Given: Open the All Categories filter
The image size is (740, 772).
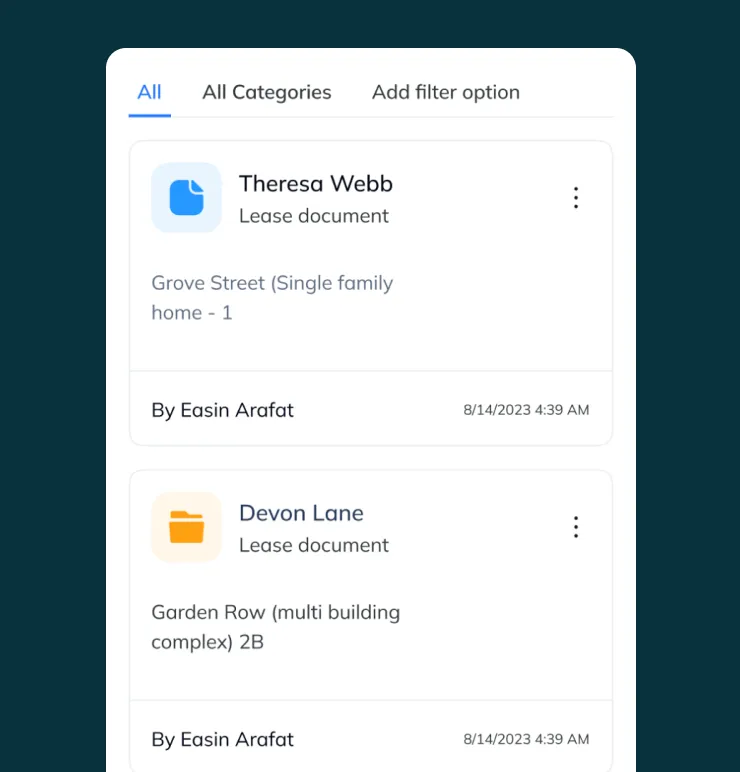Looking at the screenshot, I should coord(266,92).
